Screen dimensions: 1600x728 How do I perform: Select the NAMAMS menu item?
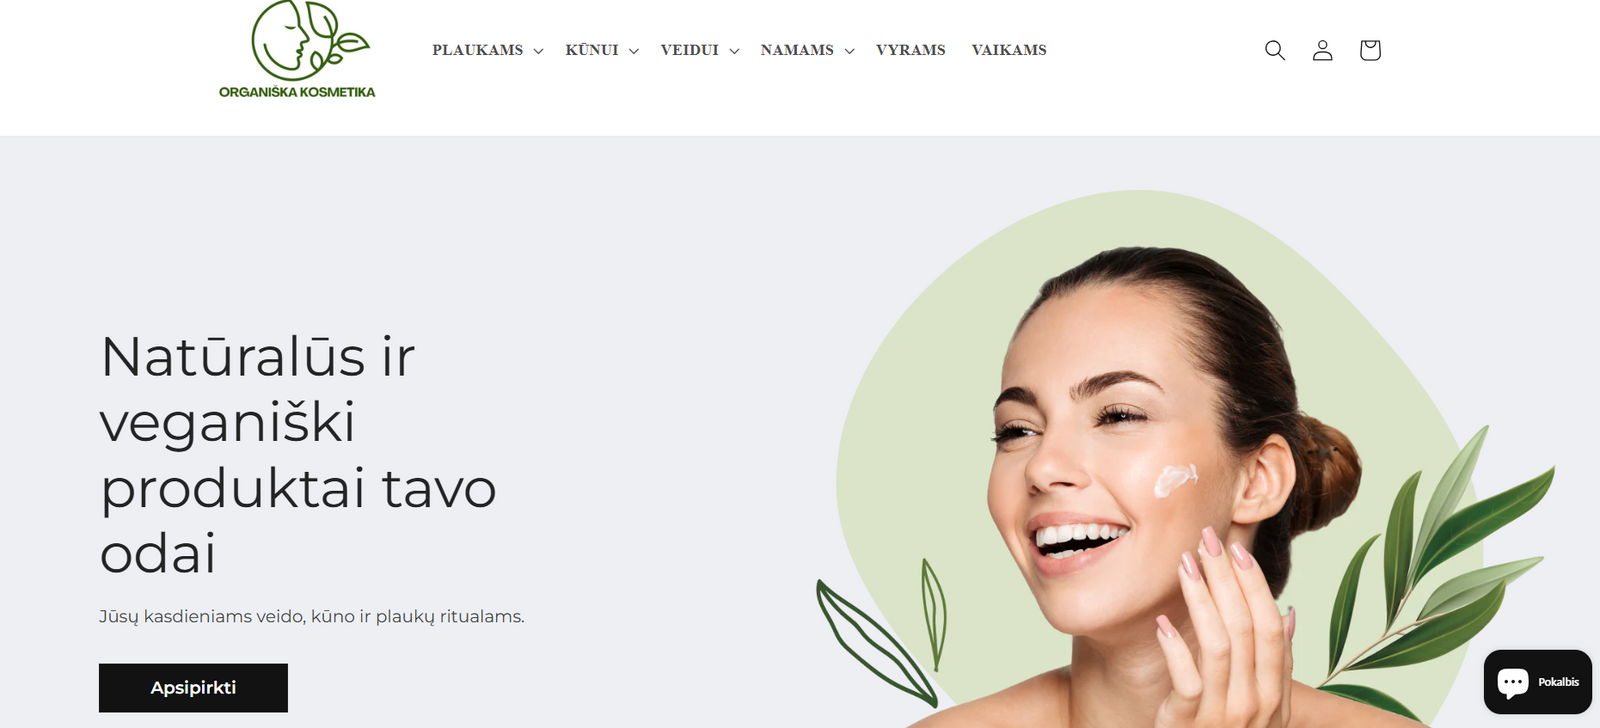point(797,50)
